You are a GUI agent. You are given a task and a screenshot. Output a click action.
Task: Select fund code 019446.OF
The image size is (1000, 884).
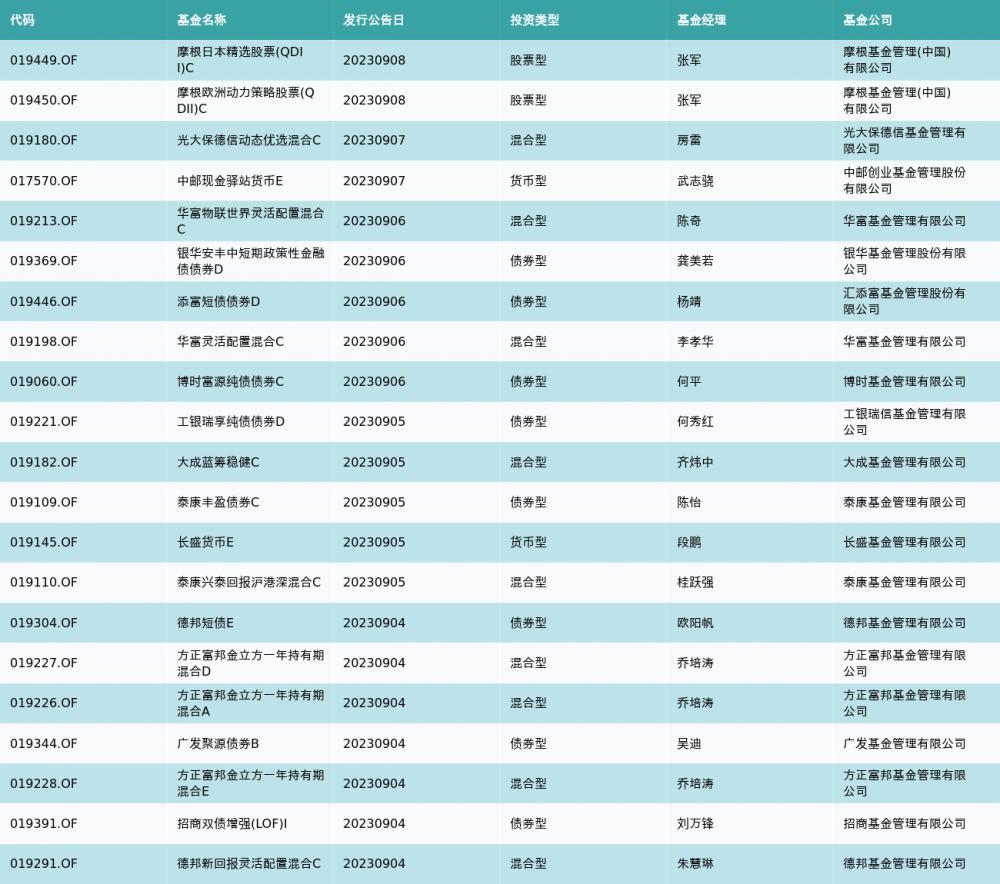click(43, 301)
